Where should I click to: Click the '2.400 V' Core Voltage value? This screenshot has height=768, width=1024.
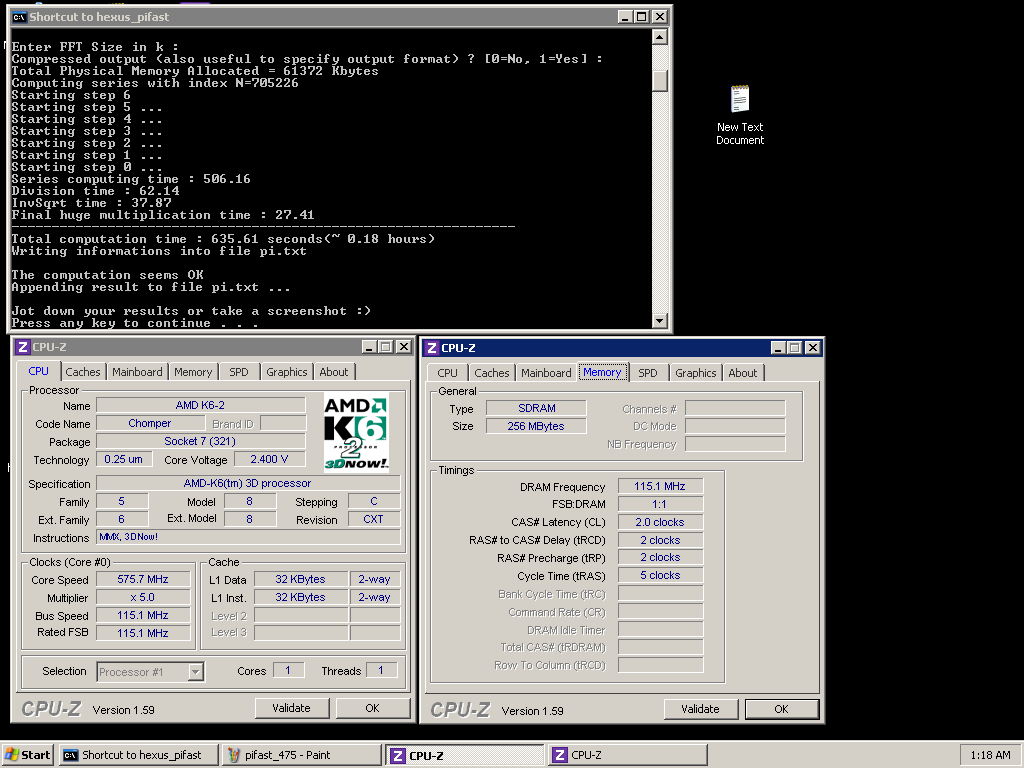(x=269, y=459)
